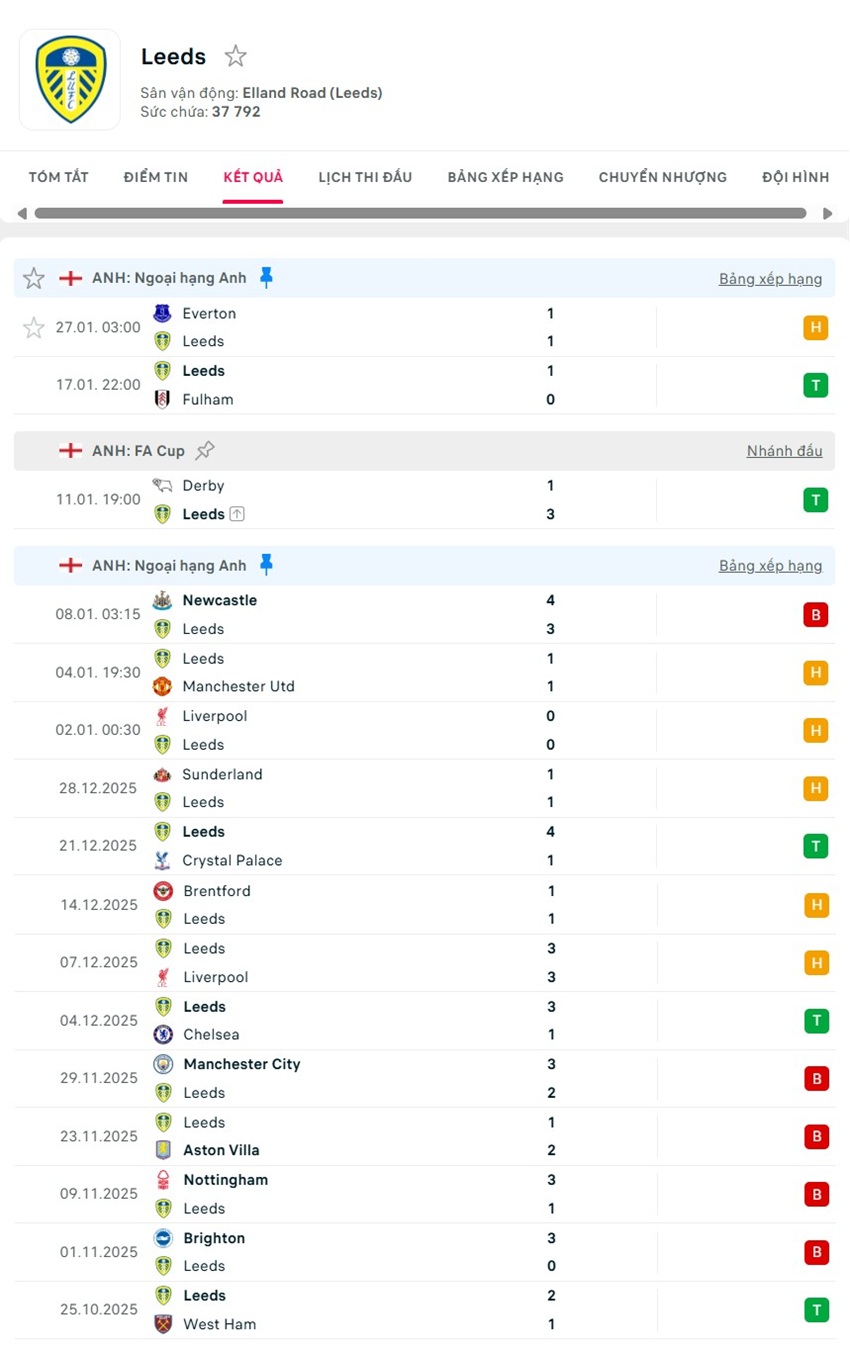Click the right arrow of the tab scrollbar

click(x=828, y=212)
